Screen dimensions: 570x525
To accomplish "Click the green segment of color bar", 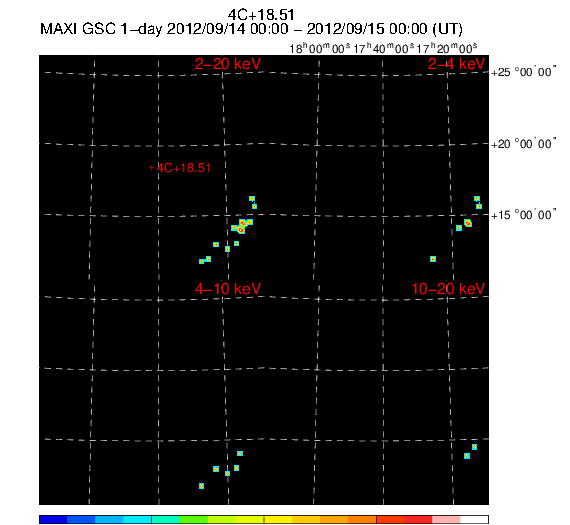I will (x=193, y=519).
